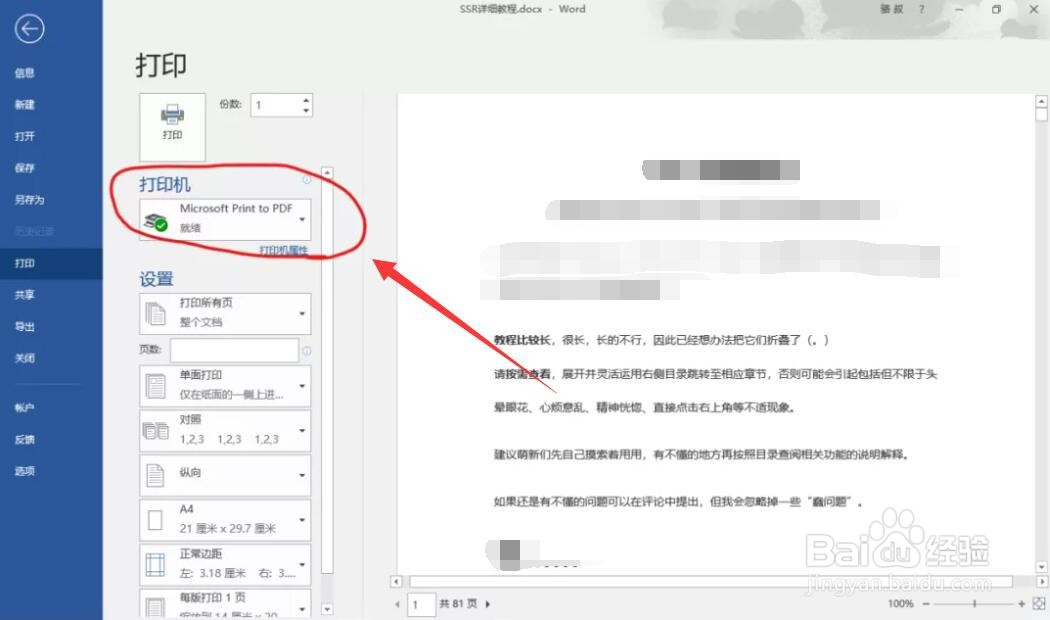Click the zoom to page icon
Screen dimensions: 1050x620
[x=1039, y=604]
